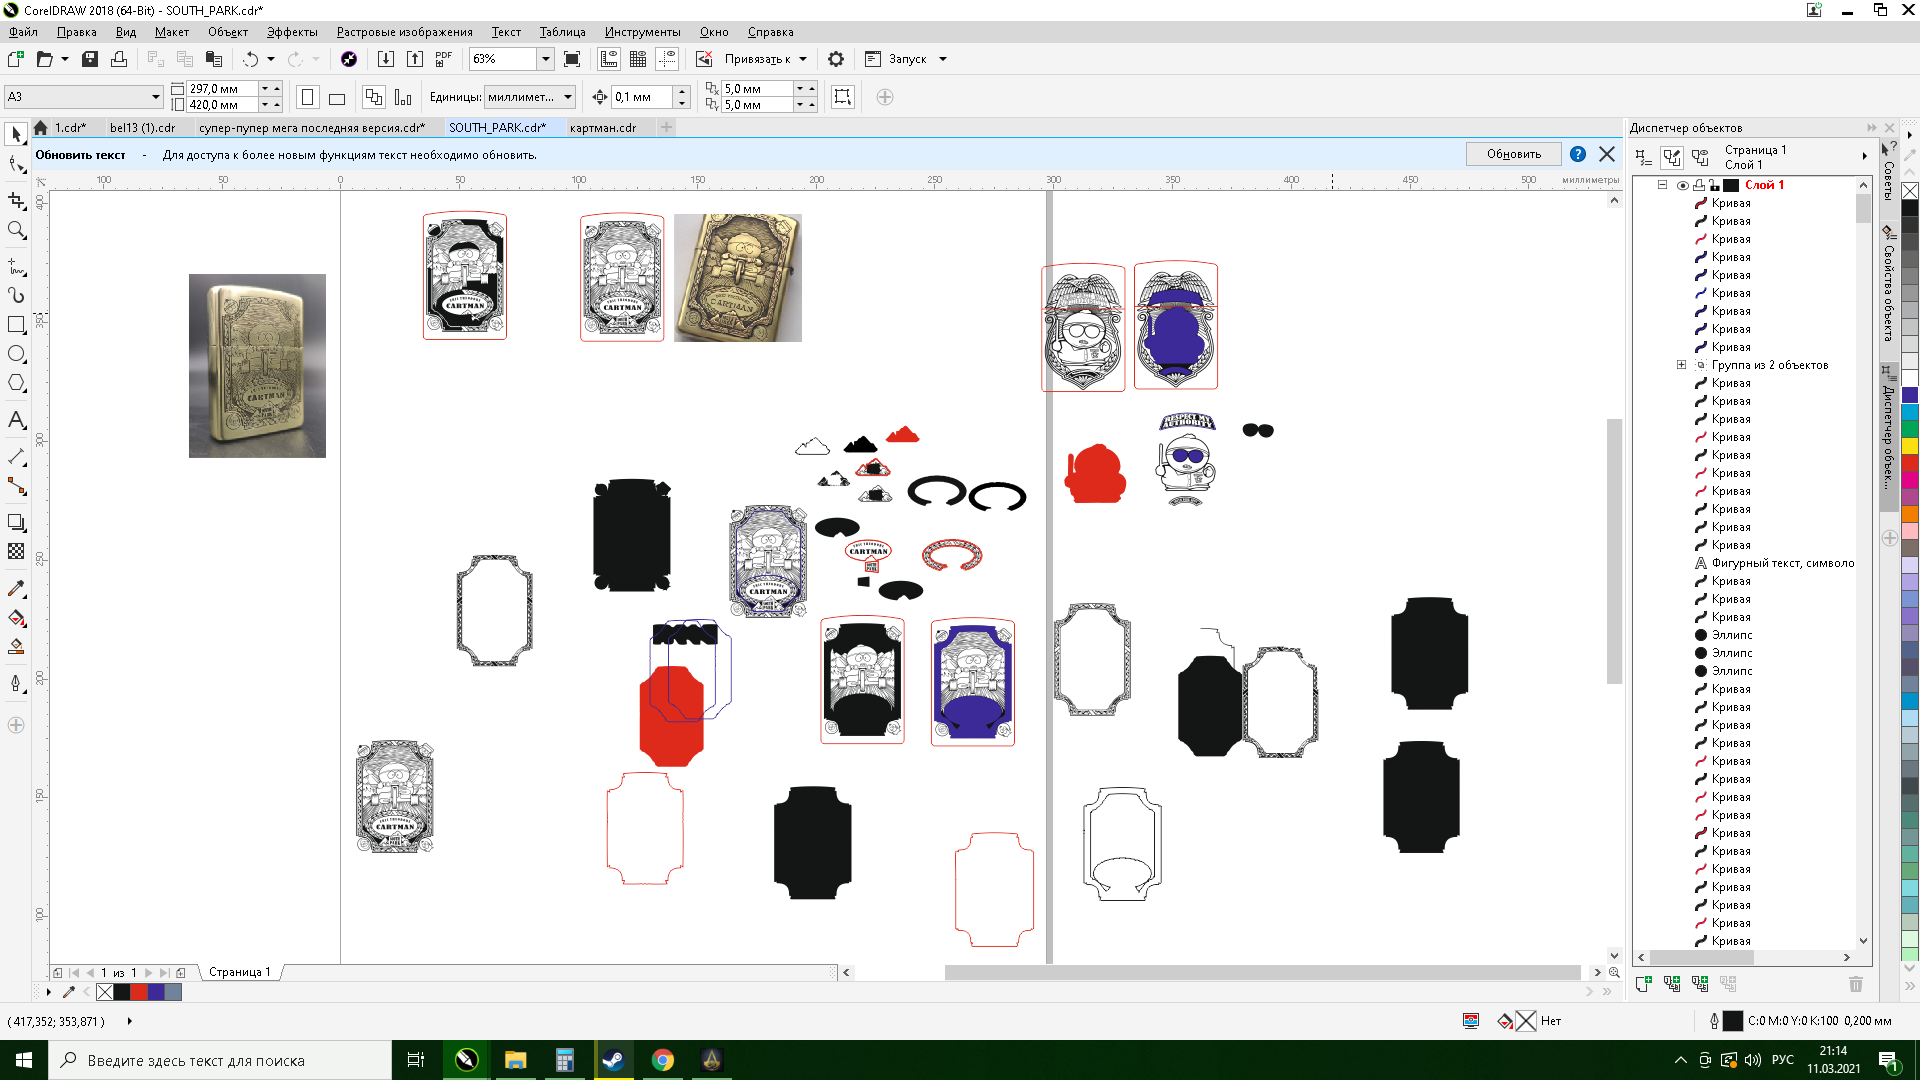Viewport: 1920px width, 1080px height.
Task: Select the Pick tool in the toolbox
Action: tap(16, 133)
